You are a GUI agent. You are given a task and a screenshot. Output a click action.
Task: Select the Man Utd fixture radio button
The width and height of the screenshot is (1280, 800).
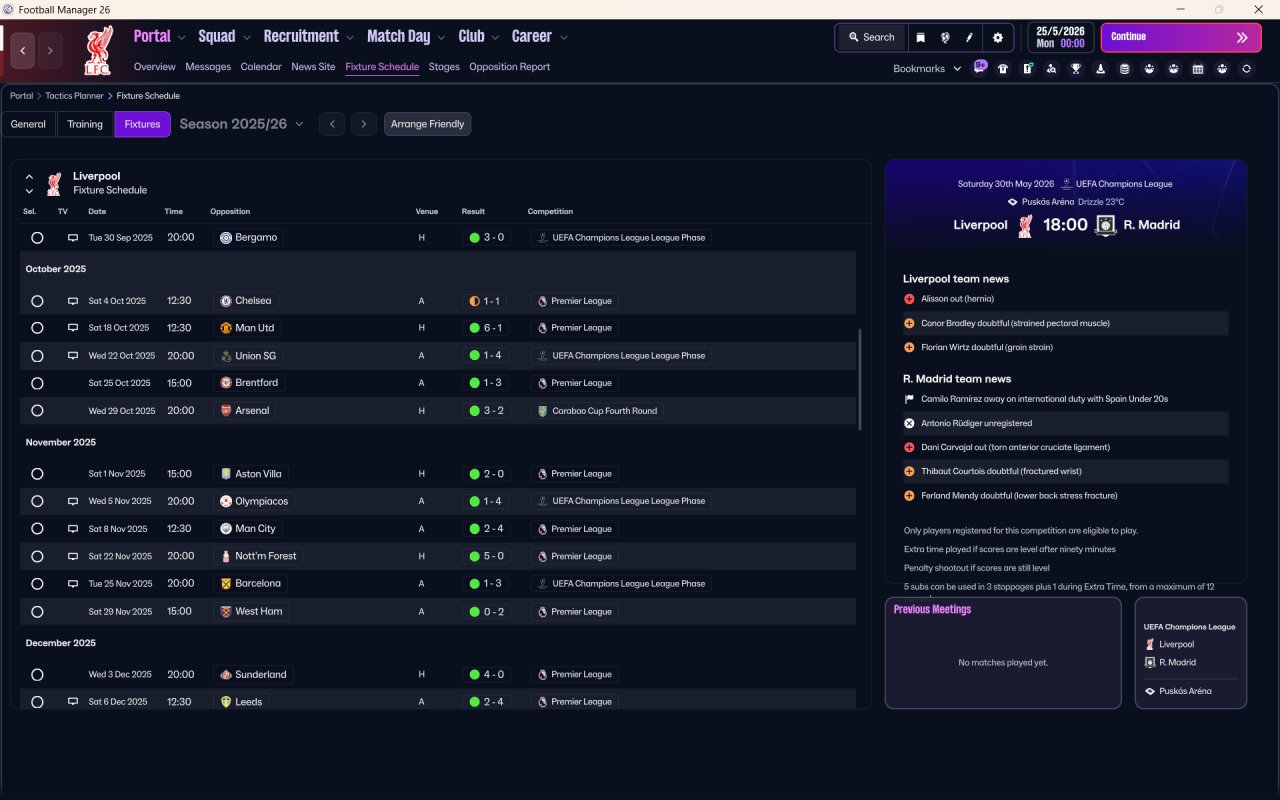tap(37, 328)
